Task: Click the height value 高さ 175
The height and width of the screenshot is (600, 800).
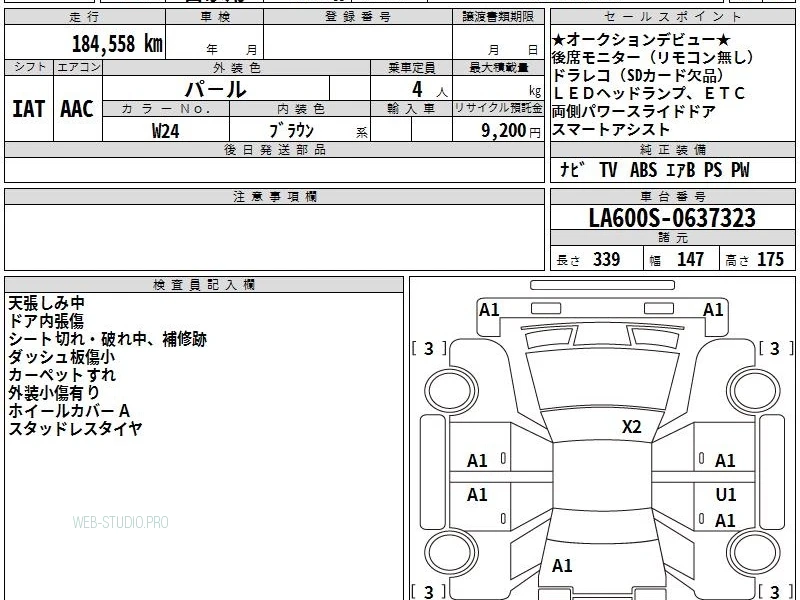Action: pos(755,259)
